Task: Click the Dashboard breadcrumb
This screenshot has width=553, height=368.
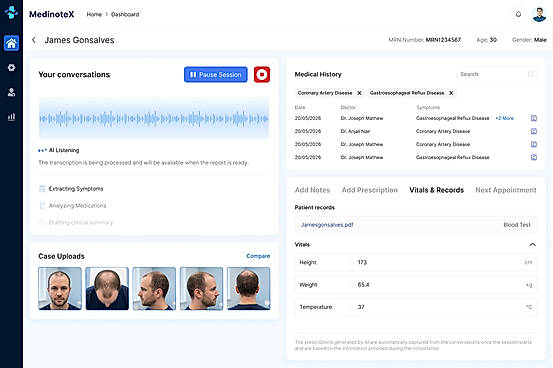Action: (x=125, y=14)
